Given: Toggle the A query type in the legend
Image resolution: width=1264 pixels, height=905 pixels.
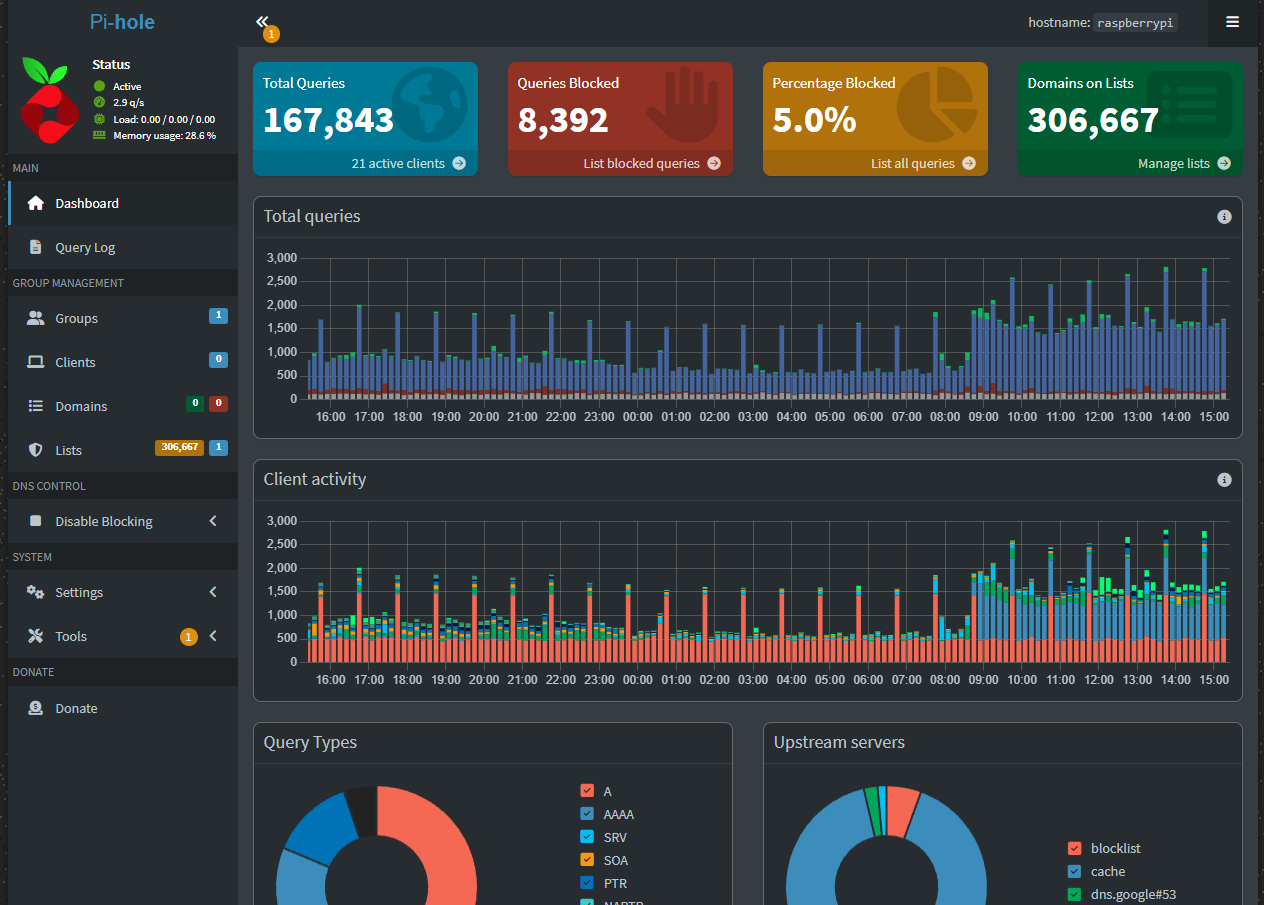Looking at the screenshot, I should click(x=587, y=790).
